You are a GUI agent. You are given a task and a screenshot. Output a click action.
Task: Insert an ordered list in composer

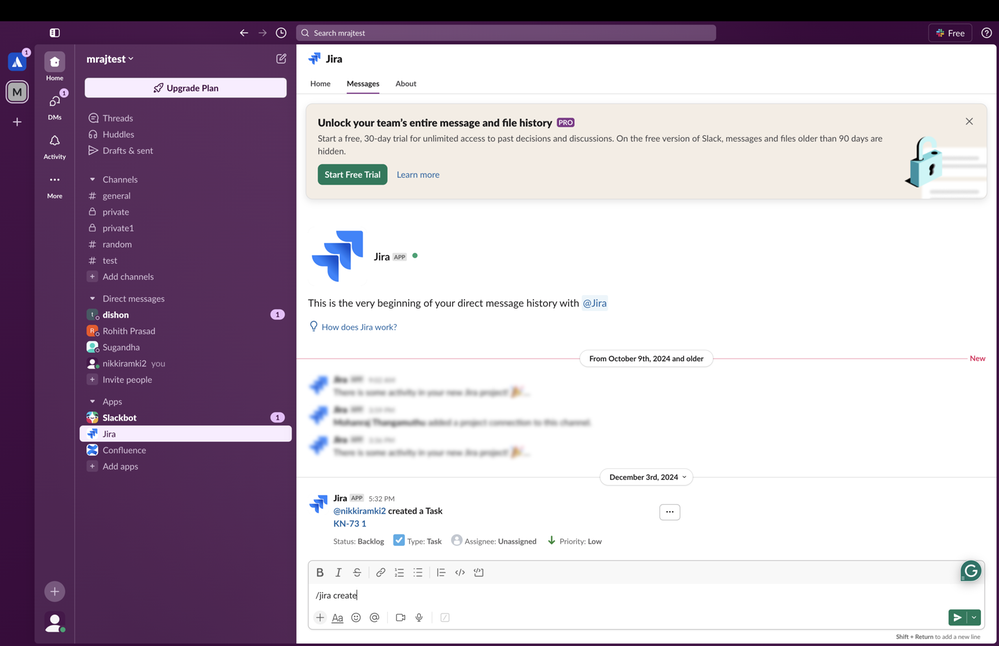pos(399,572)
